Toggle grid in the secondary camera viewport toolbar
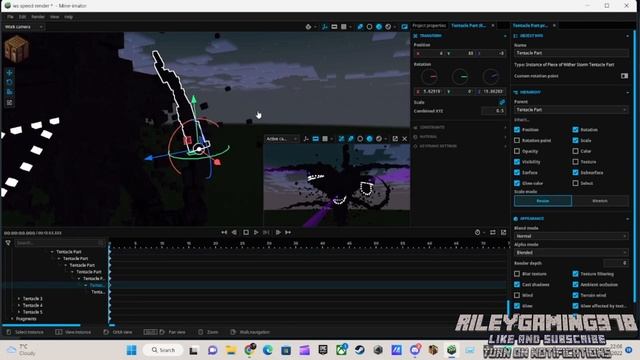Viewport: 640px width, 360px height. pyautogui.click(x=325, y=139)
